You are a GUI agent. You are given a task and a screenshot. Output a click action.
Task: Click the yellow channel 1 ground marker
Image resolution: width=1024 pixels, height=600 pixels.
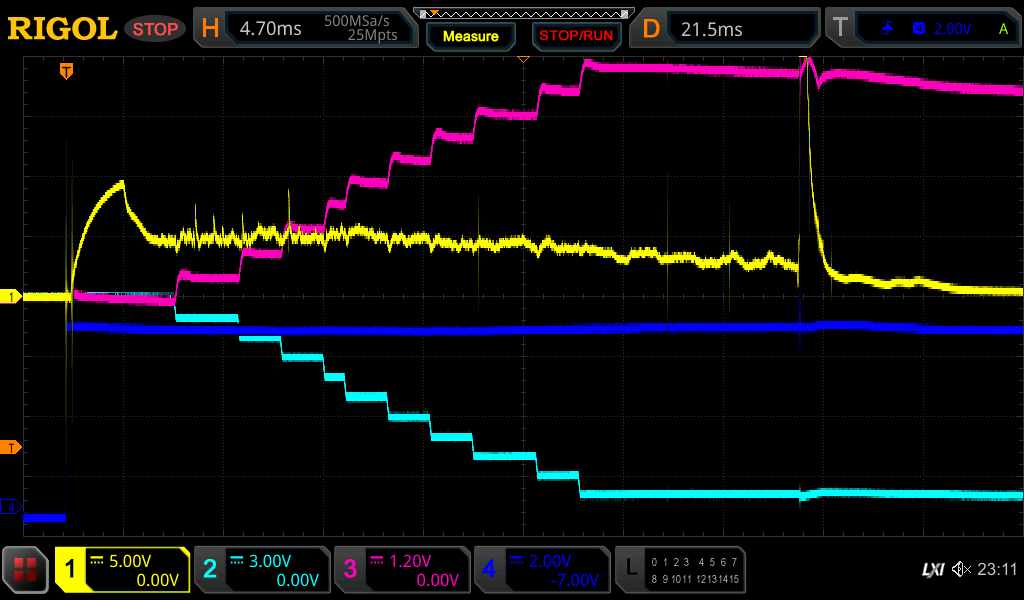(x=11, y=297)
